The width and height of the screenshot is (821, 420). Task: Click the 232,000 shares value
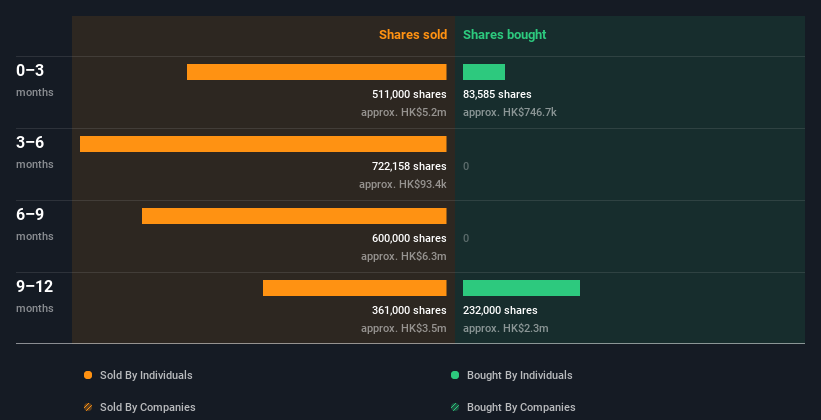point(500,311)
